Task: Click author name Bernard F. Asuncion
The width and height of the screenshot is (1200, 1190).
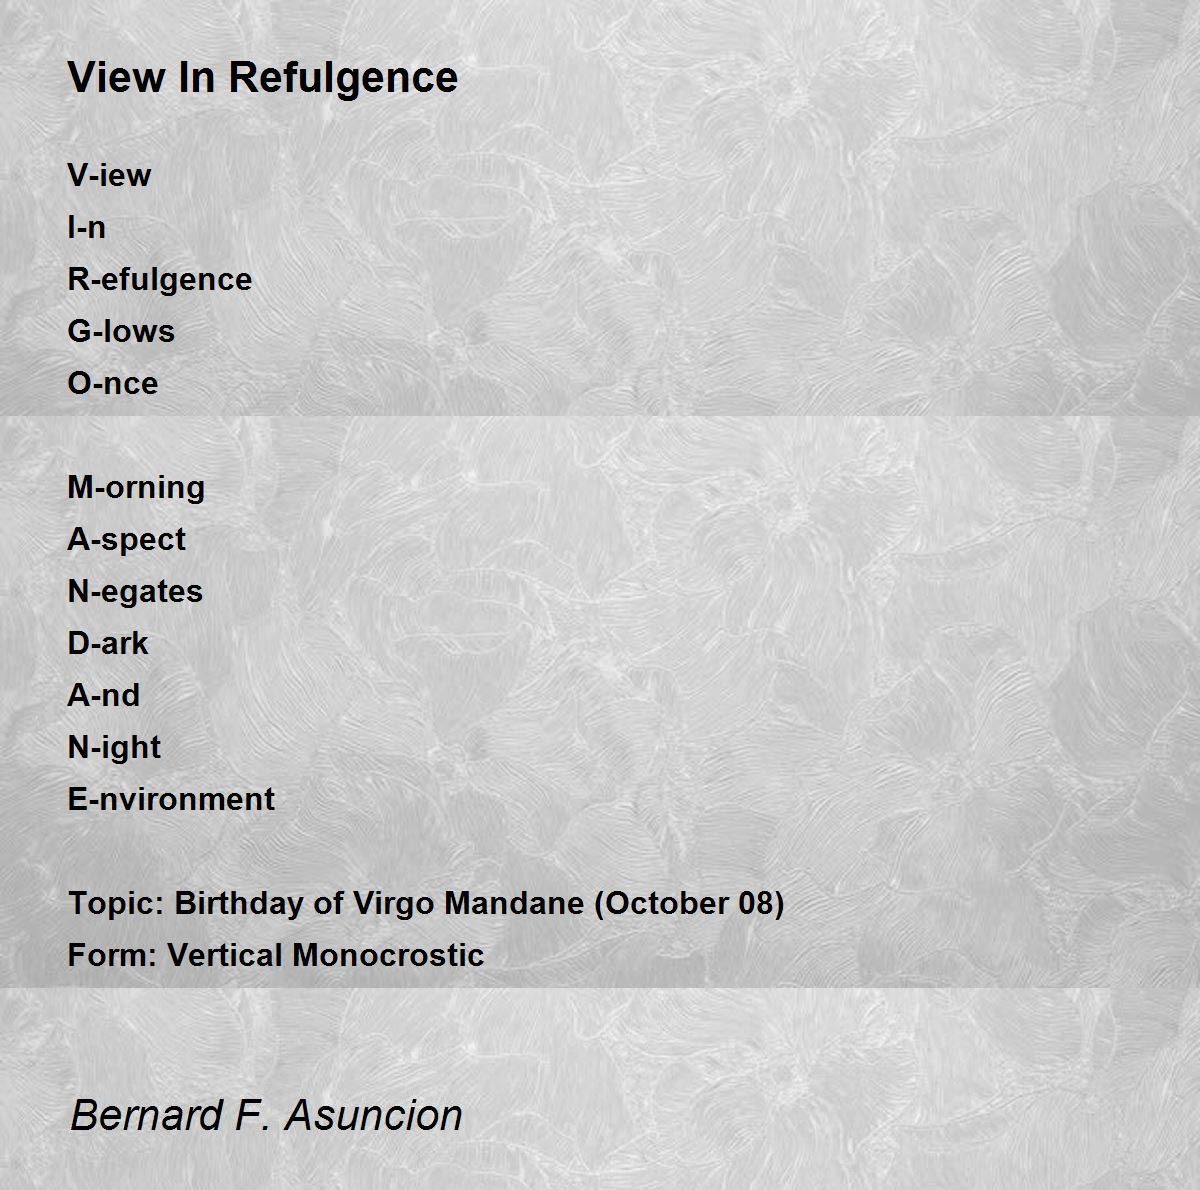Action: pos(267,1115)
